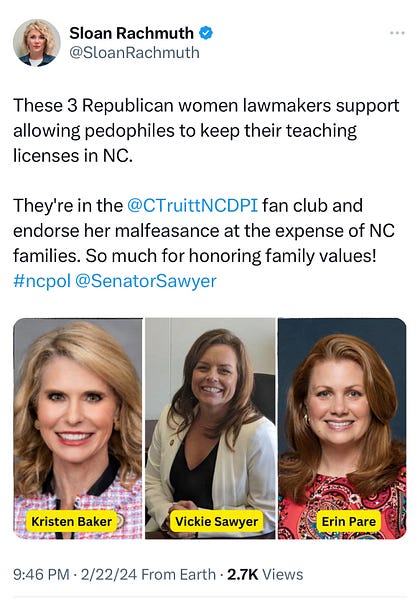
Task: Click the Vickie Sawyer yellow name label
Action: [x=217, y=521]
